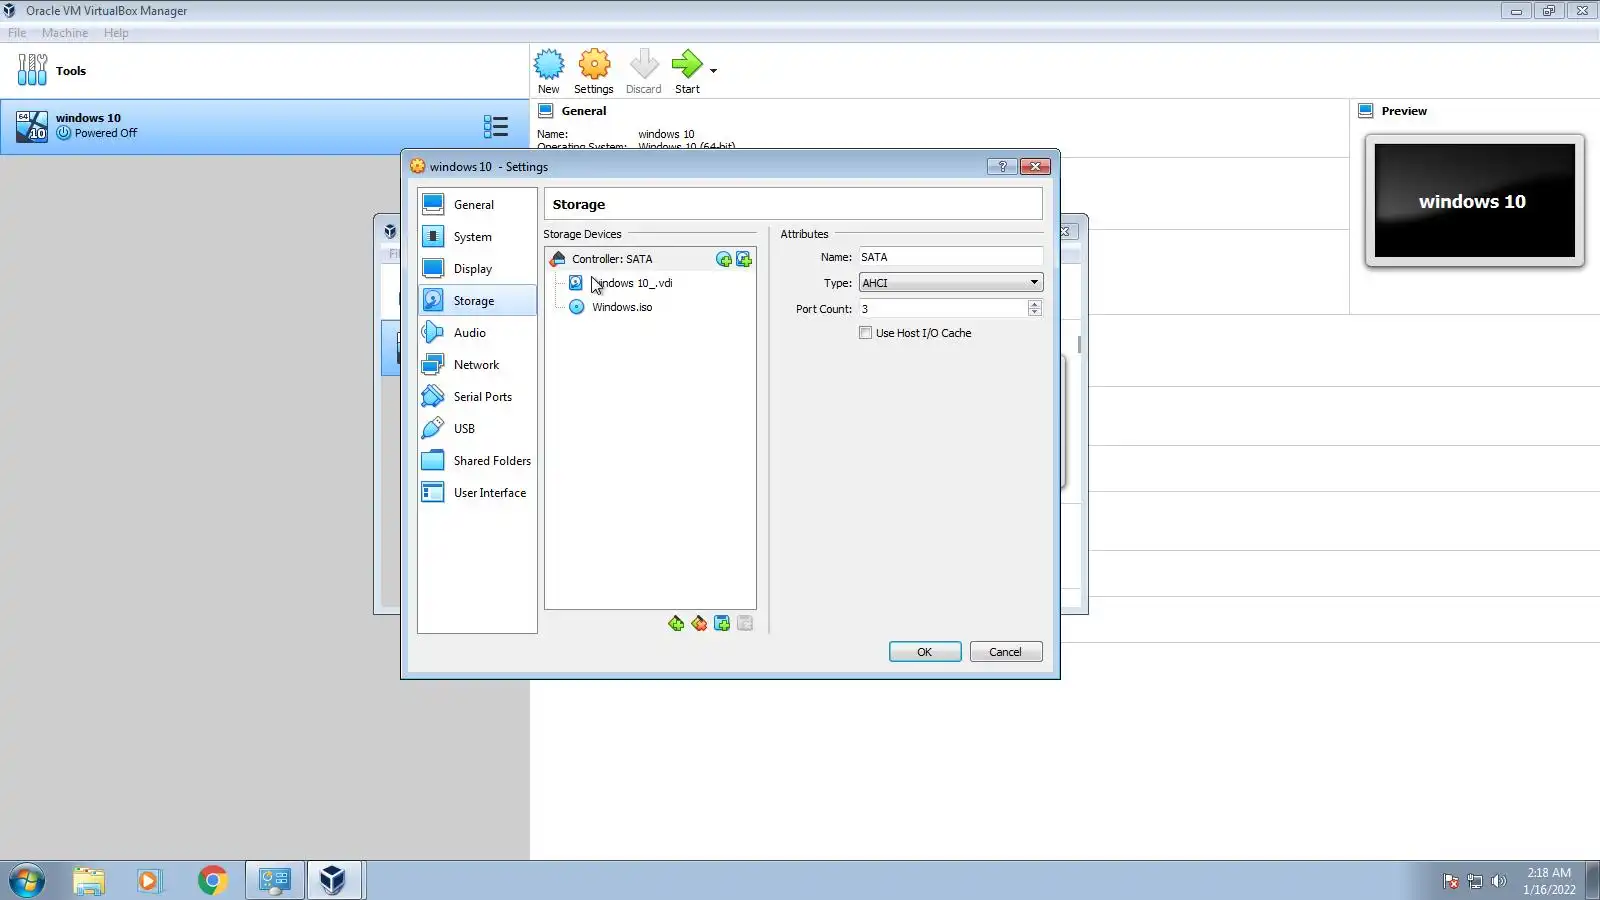Switch to Network settings page
This screenshot has height=900, width=1600.
tap(477, 365)
